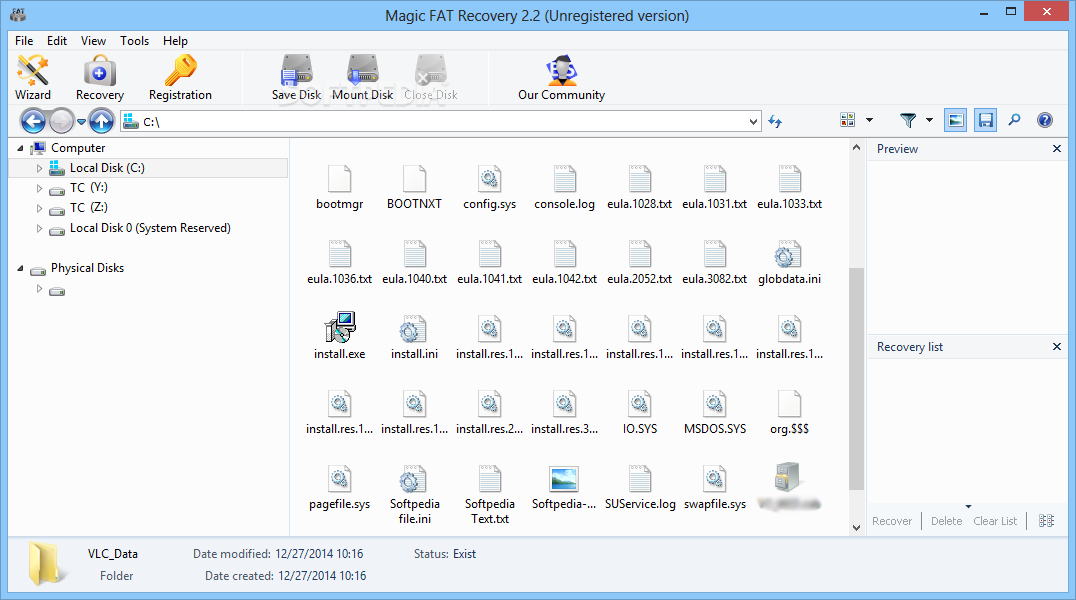Open search with the magnifier icon
The image size is (1076, 600).
(1014, 120)
